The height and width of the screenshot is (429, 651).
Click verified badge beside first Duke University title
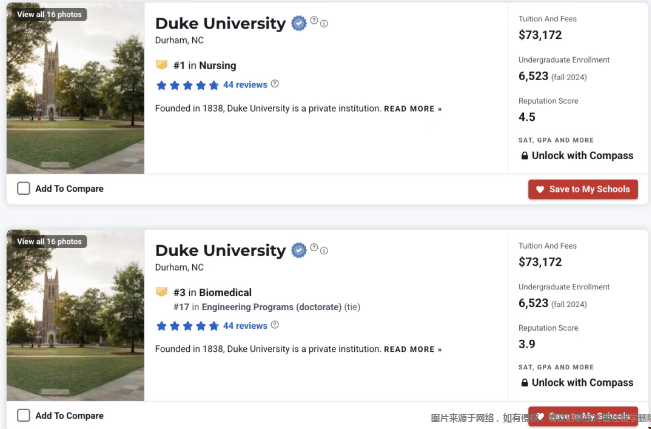click(299, 23)
